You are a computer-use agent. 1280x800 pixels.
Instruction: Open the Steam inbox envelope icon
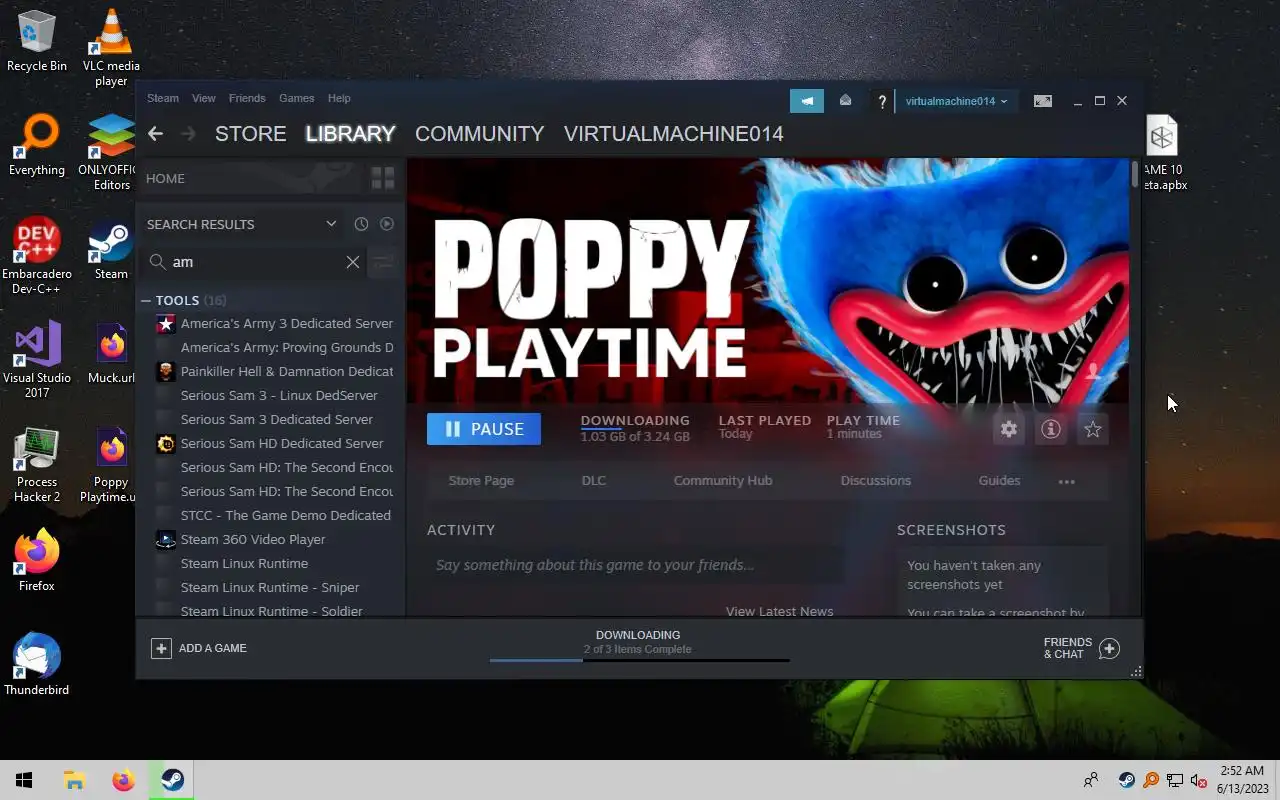pos(845,100)
